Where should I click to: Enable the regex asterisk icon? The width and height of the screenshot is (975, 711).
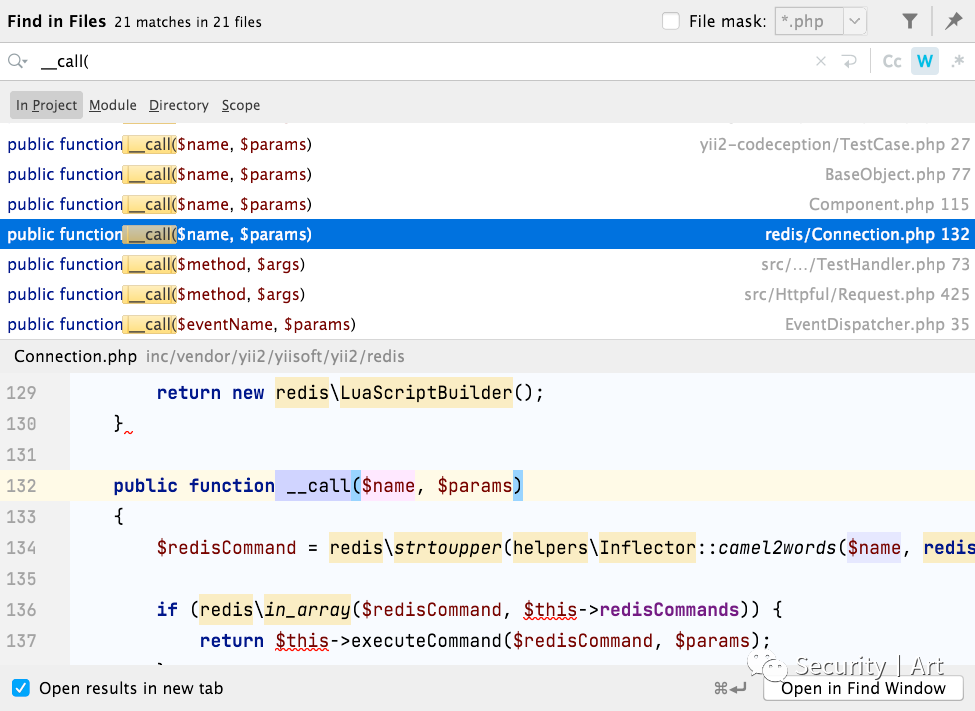958,61
